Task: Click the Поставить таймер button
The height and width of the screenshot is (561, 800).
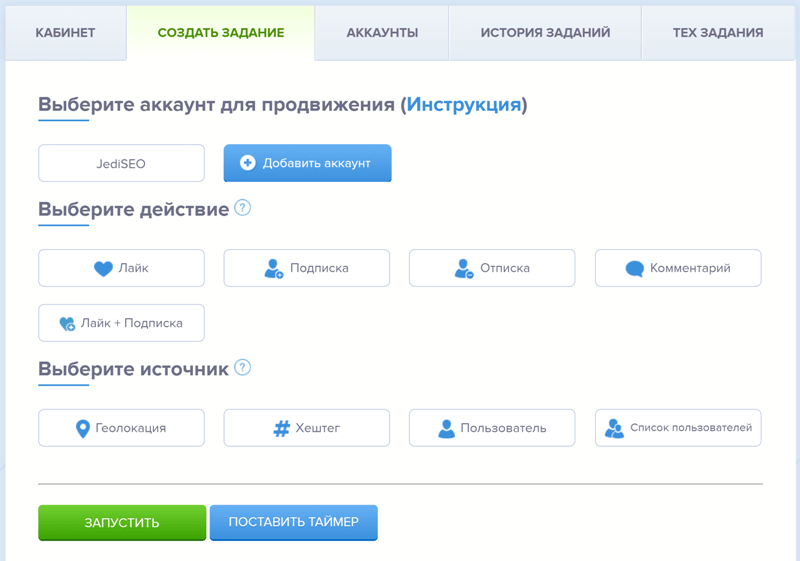Action: pyautogui.click(x=293, y=522)
